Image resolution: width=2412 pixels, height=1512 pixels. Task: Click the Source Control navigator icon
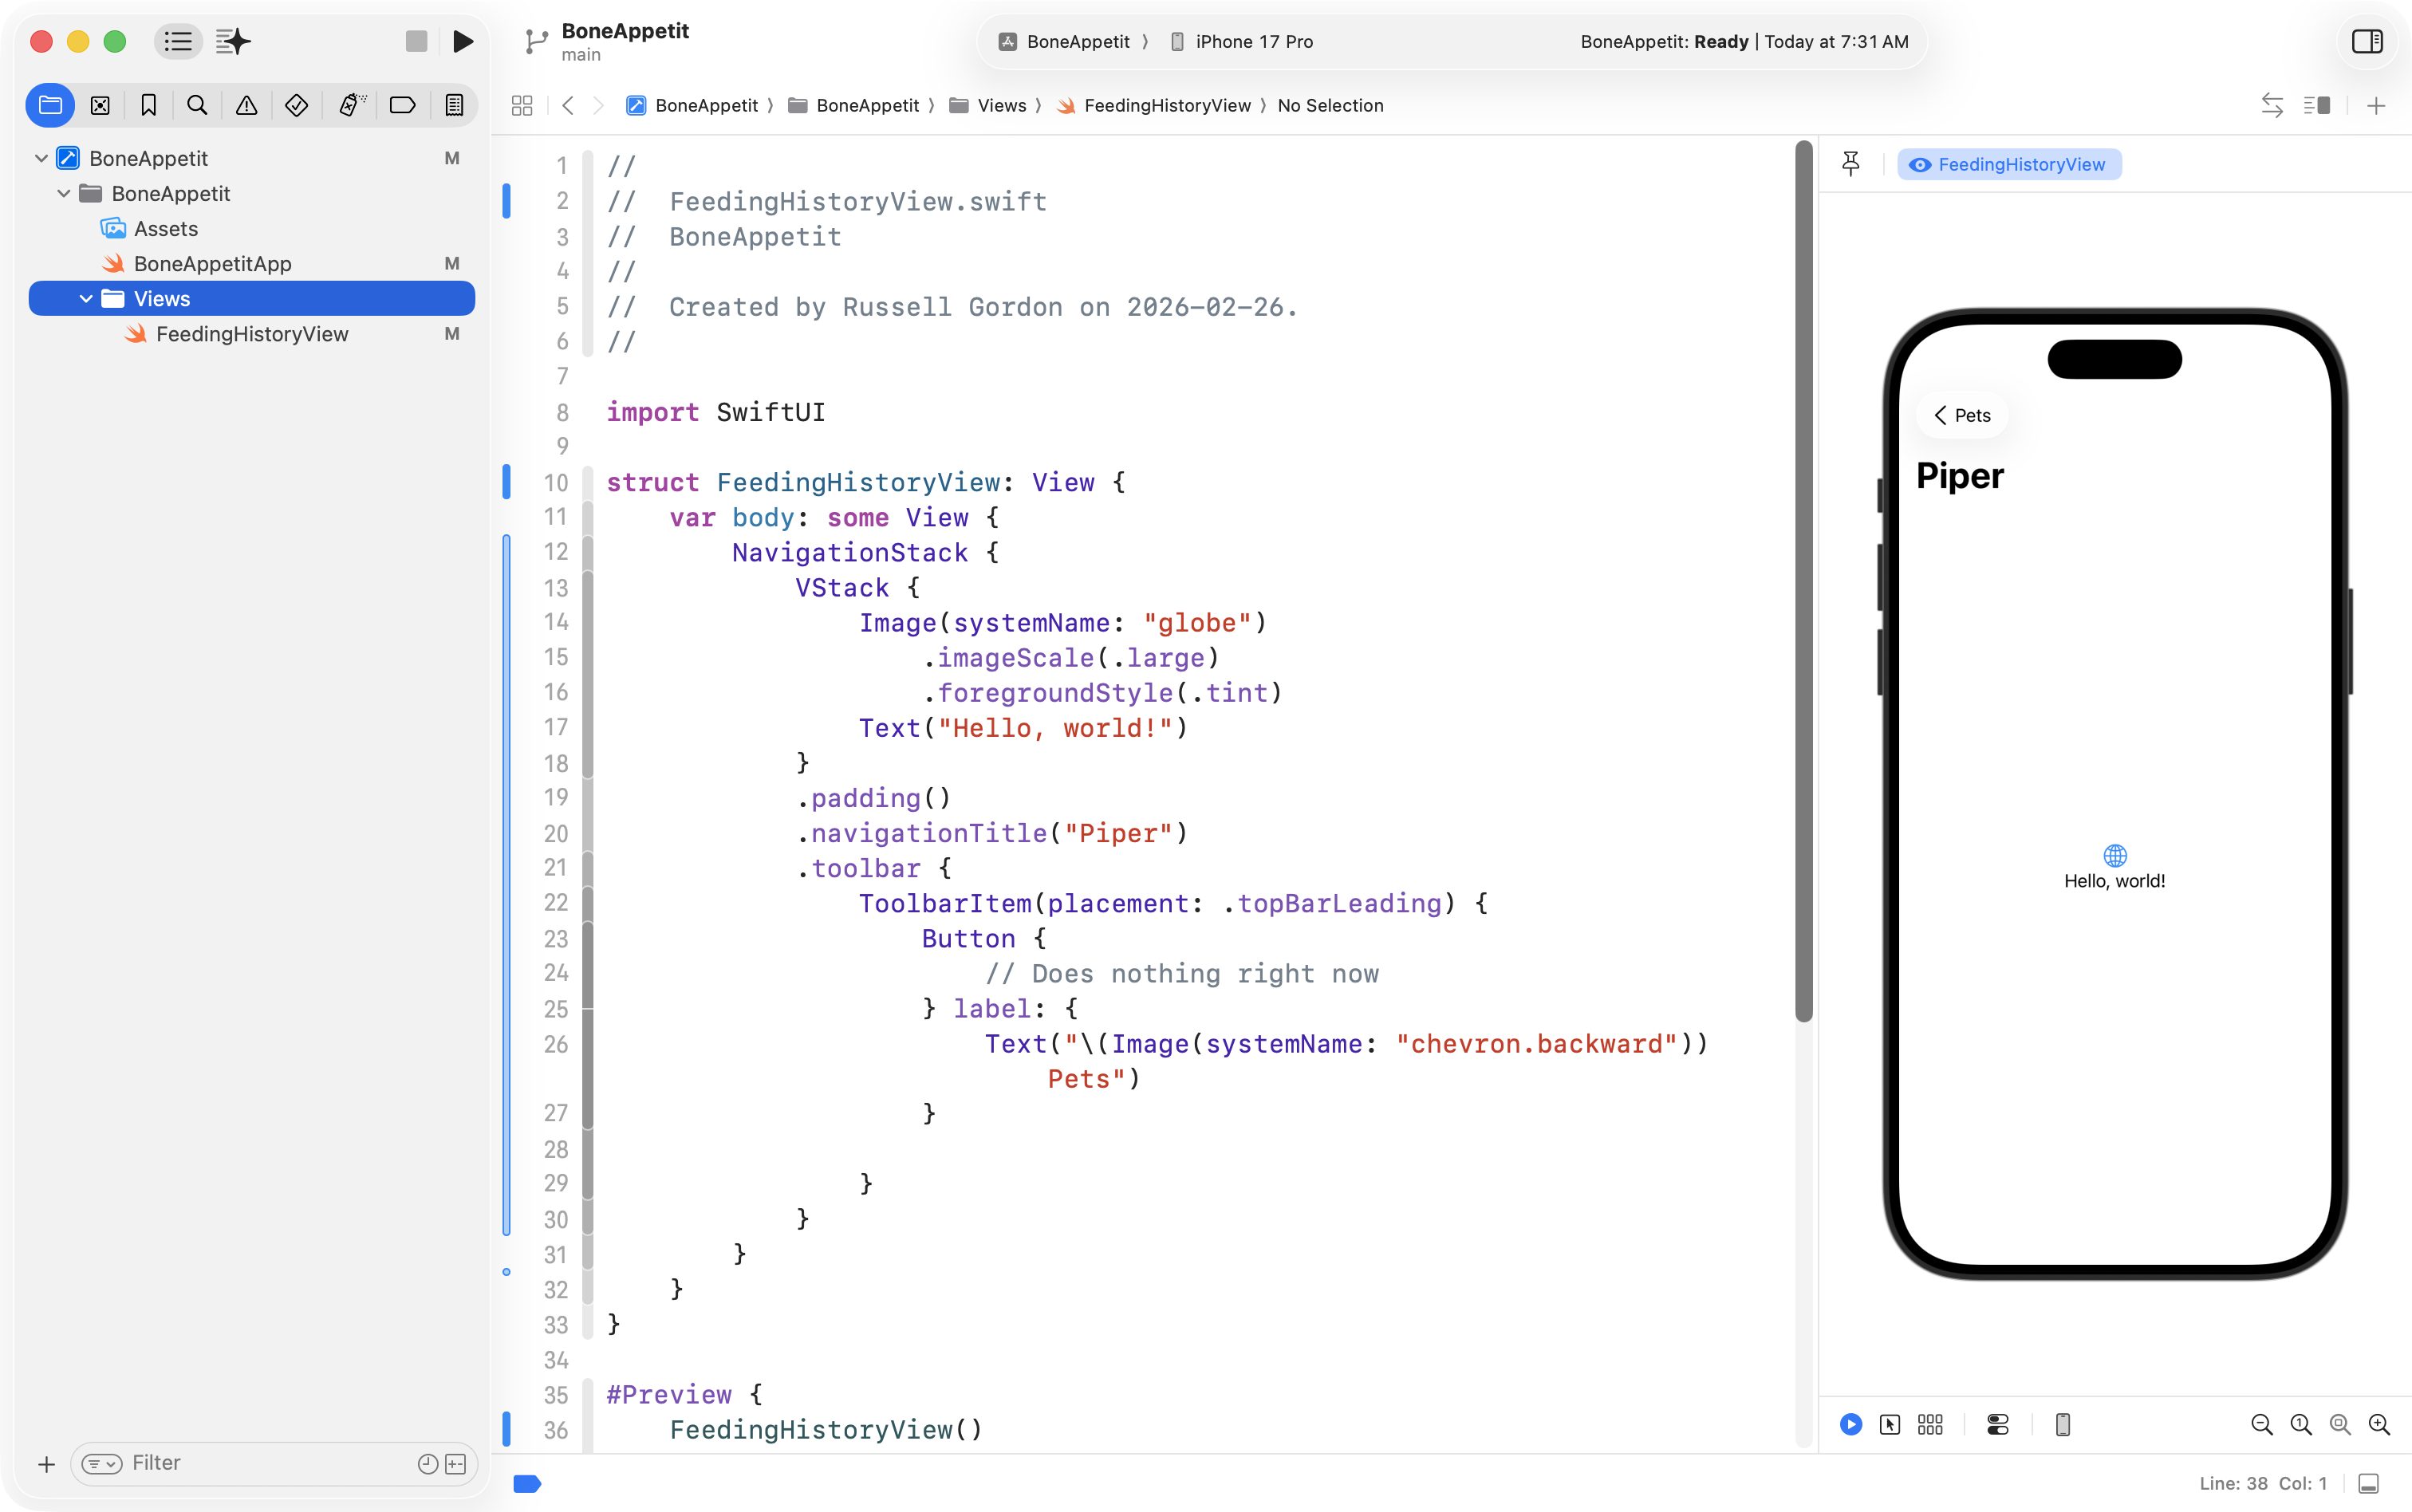100,105
